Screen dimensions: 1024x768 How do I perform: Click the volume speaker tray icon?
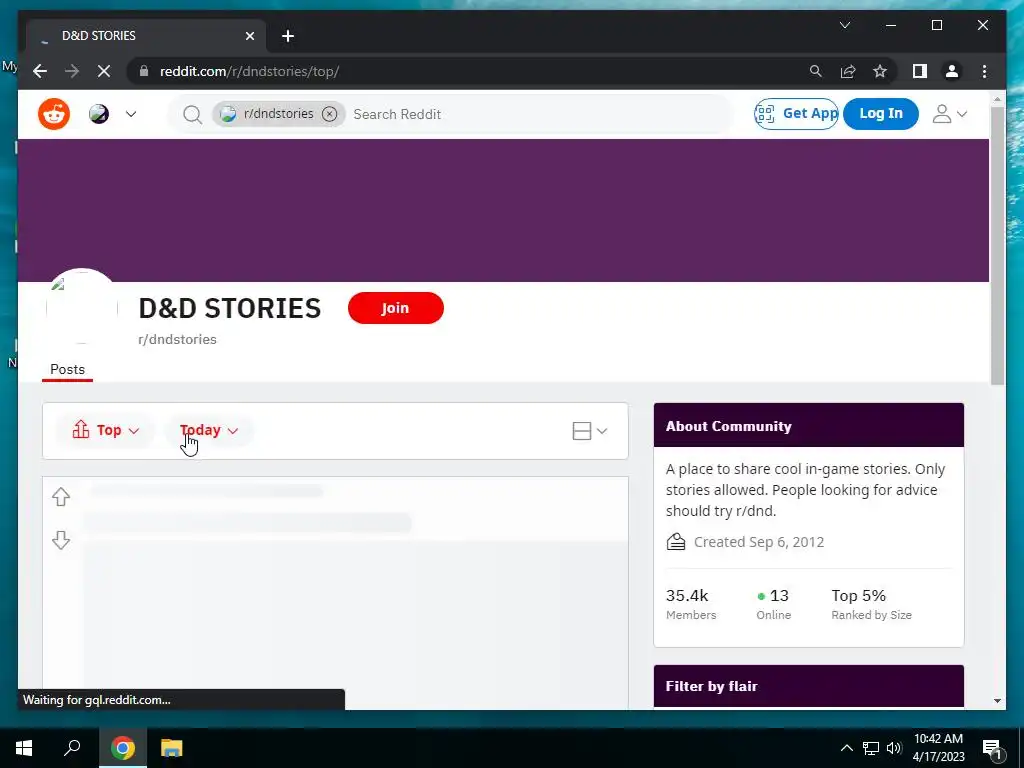pos(894,748)
